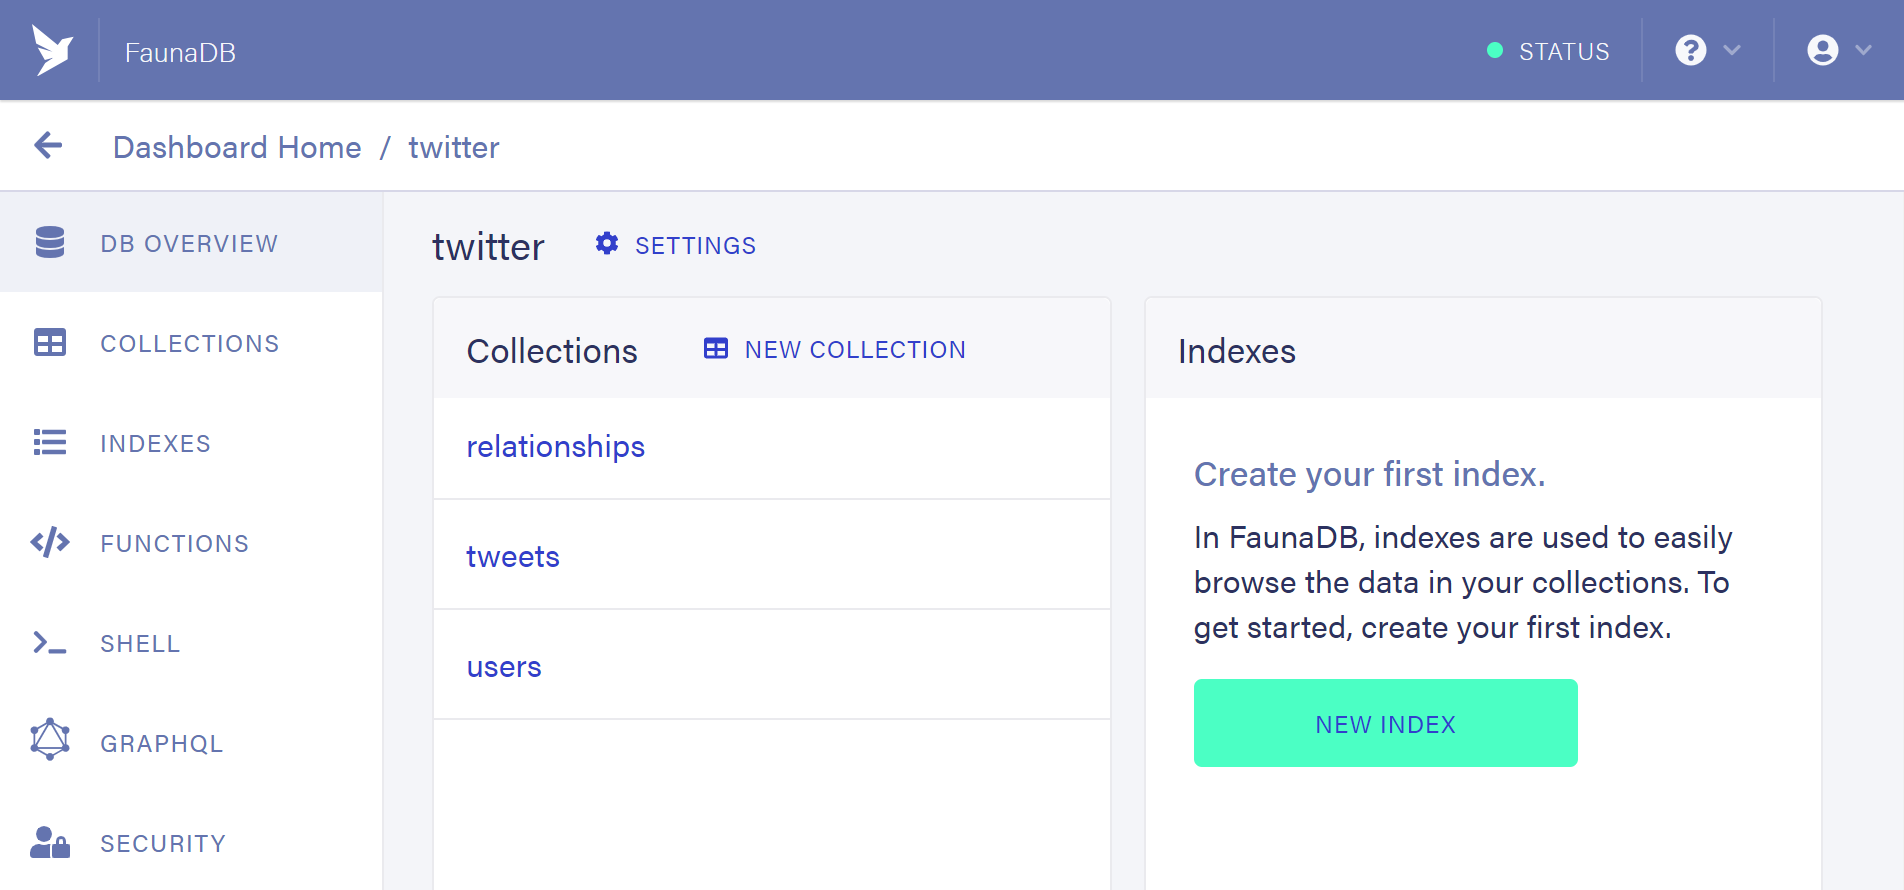Open the users collection

click(x=504, y=667)
